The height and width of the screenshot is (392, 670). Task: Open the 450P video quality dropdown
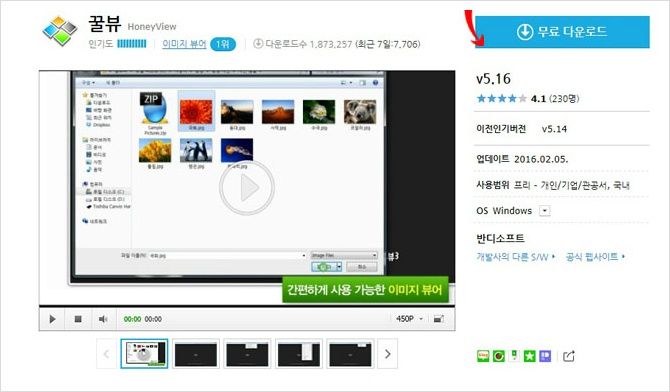tap(409, 319)
